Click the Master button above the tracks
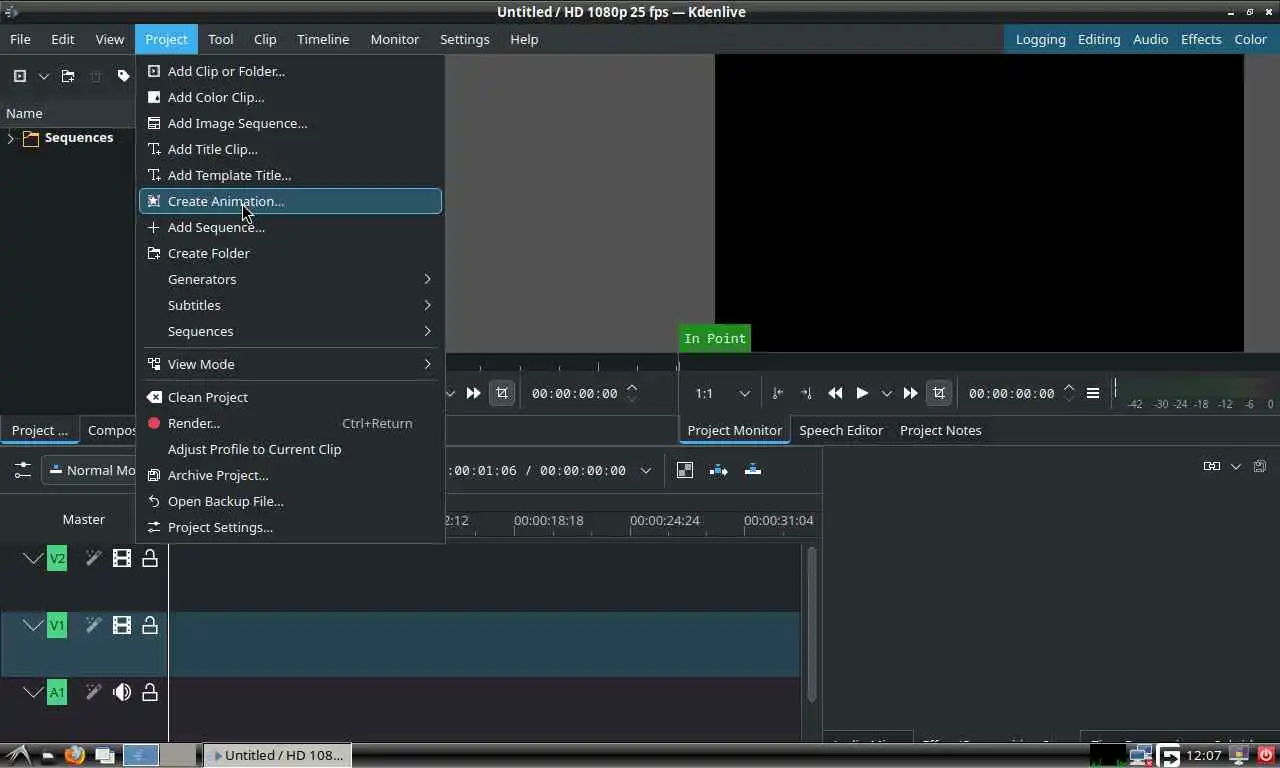The width and height of the screenshot is (1280, 768). [84, 519]
